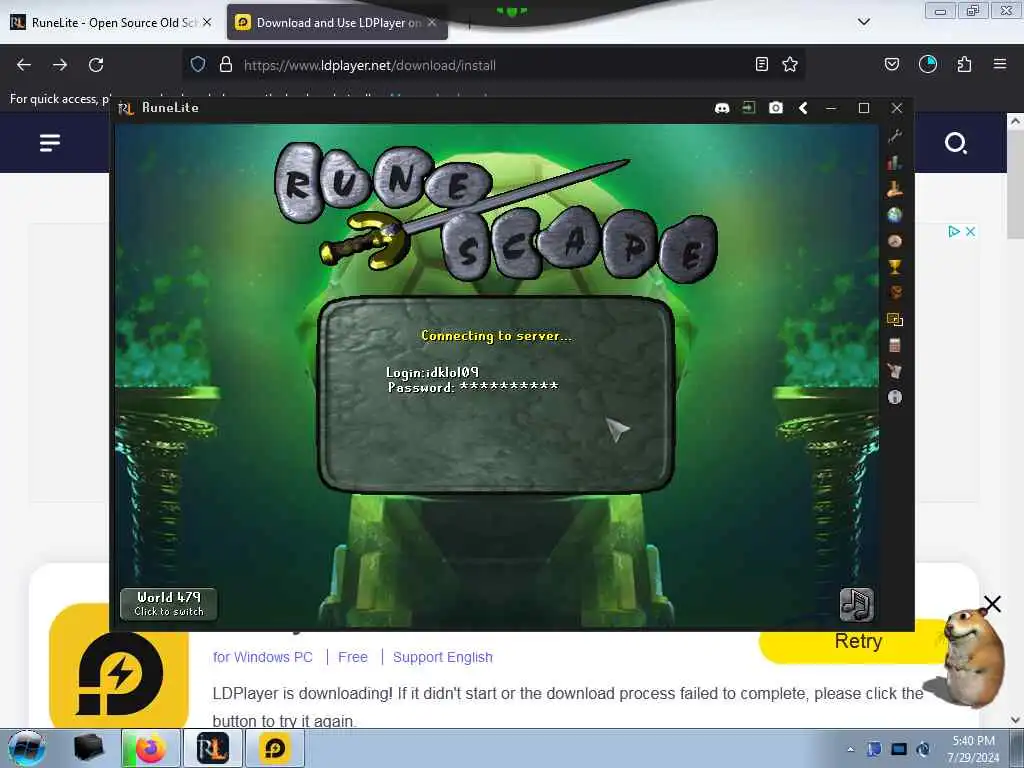Go forward in Firefox
The image size is (1024, 768).
(60, 65)
